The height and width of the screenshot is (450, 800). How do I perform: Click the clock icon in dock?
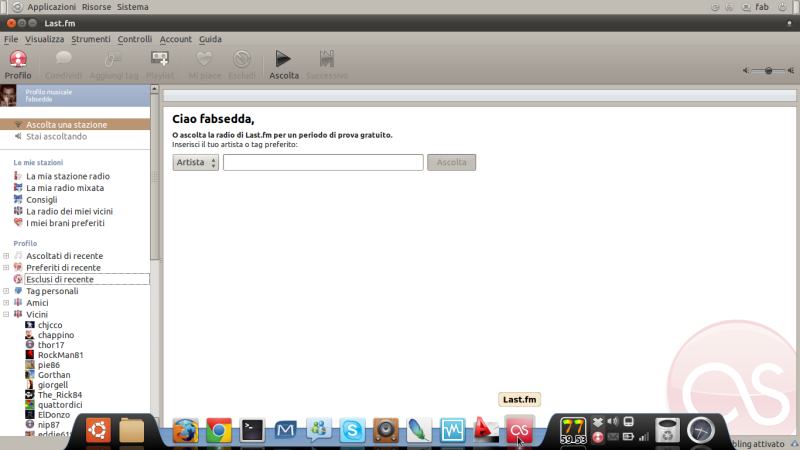click(x=701, y=431)
